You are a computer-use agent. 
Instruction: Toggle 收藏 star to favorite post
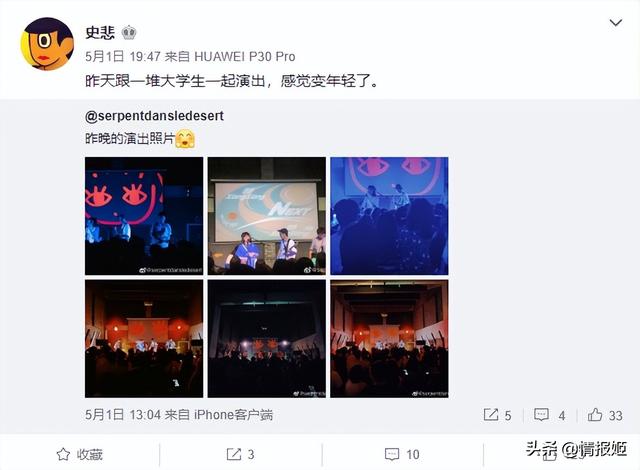[x=79, y=454]
